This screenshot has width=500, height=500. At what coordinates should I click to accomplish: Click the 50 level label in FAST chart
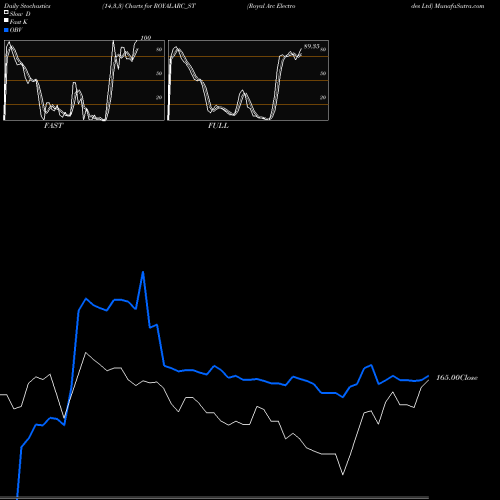tap(159, 73)
